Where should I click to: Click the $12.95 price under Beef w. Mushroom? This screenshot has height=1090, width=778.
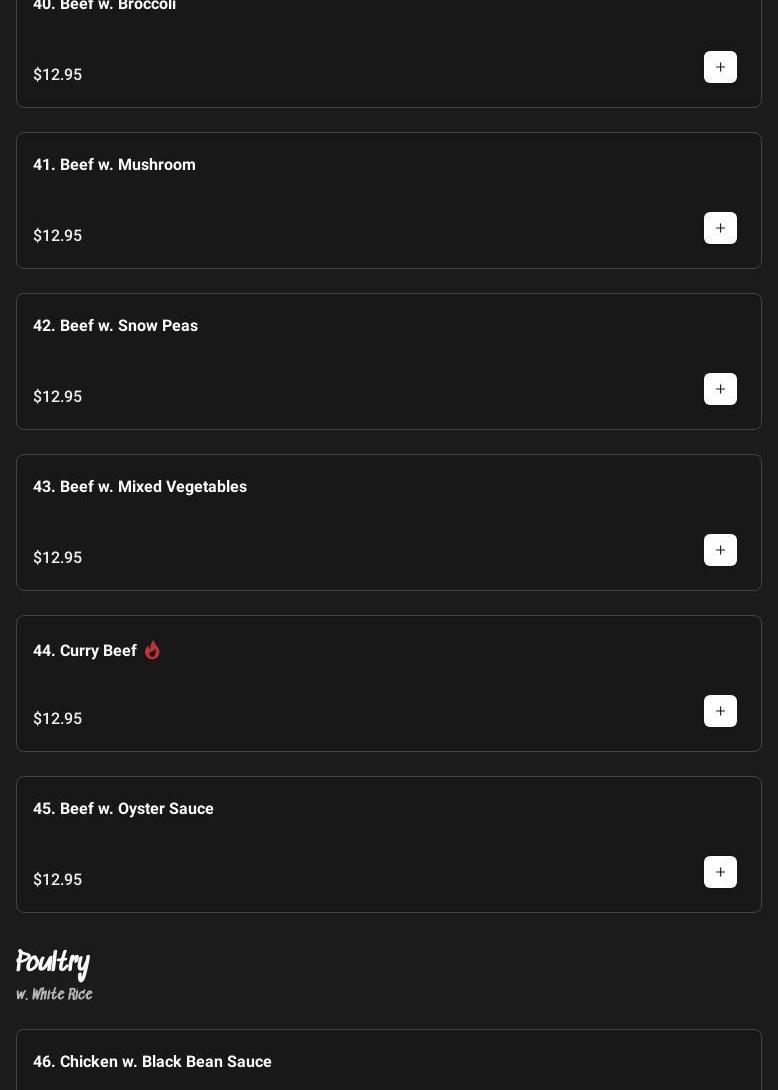[58, 235]
